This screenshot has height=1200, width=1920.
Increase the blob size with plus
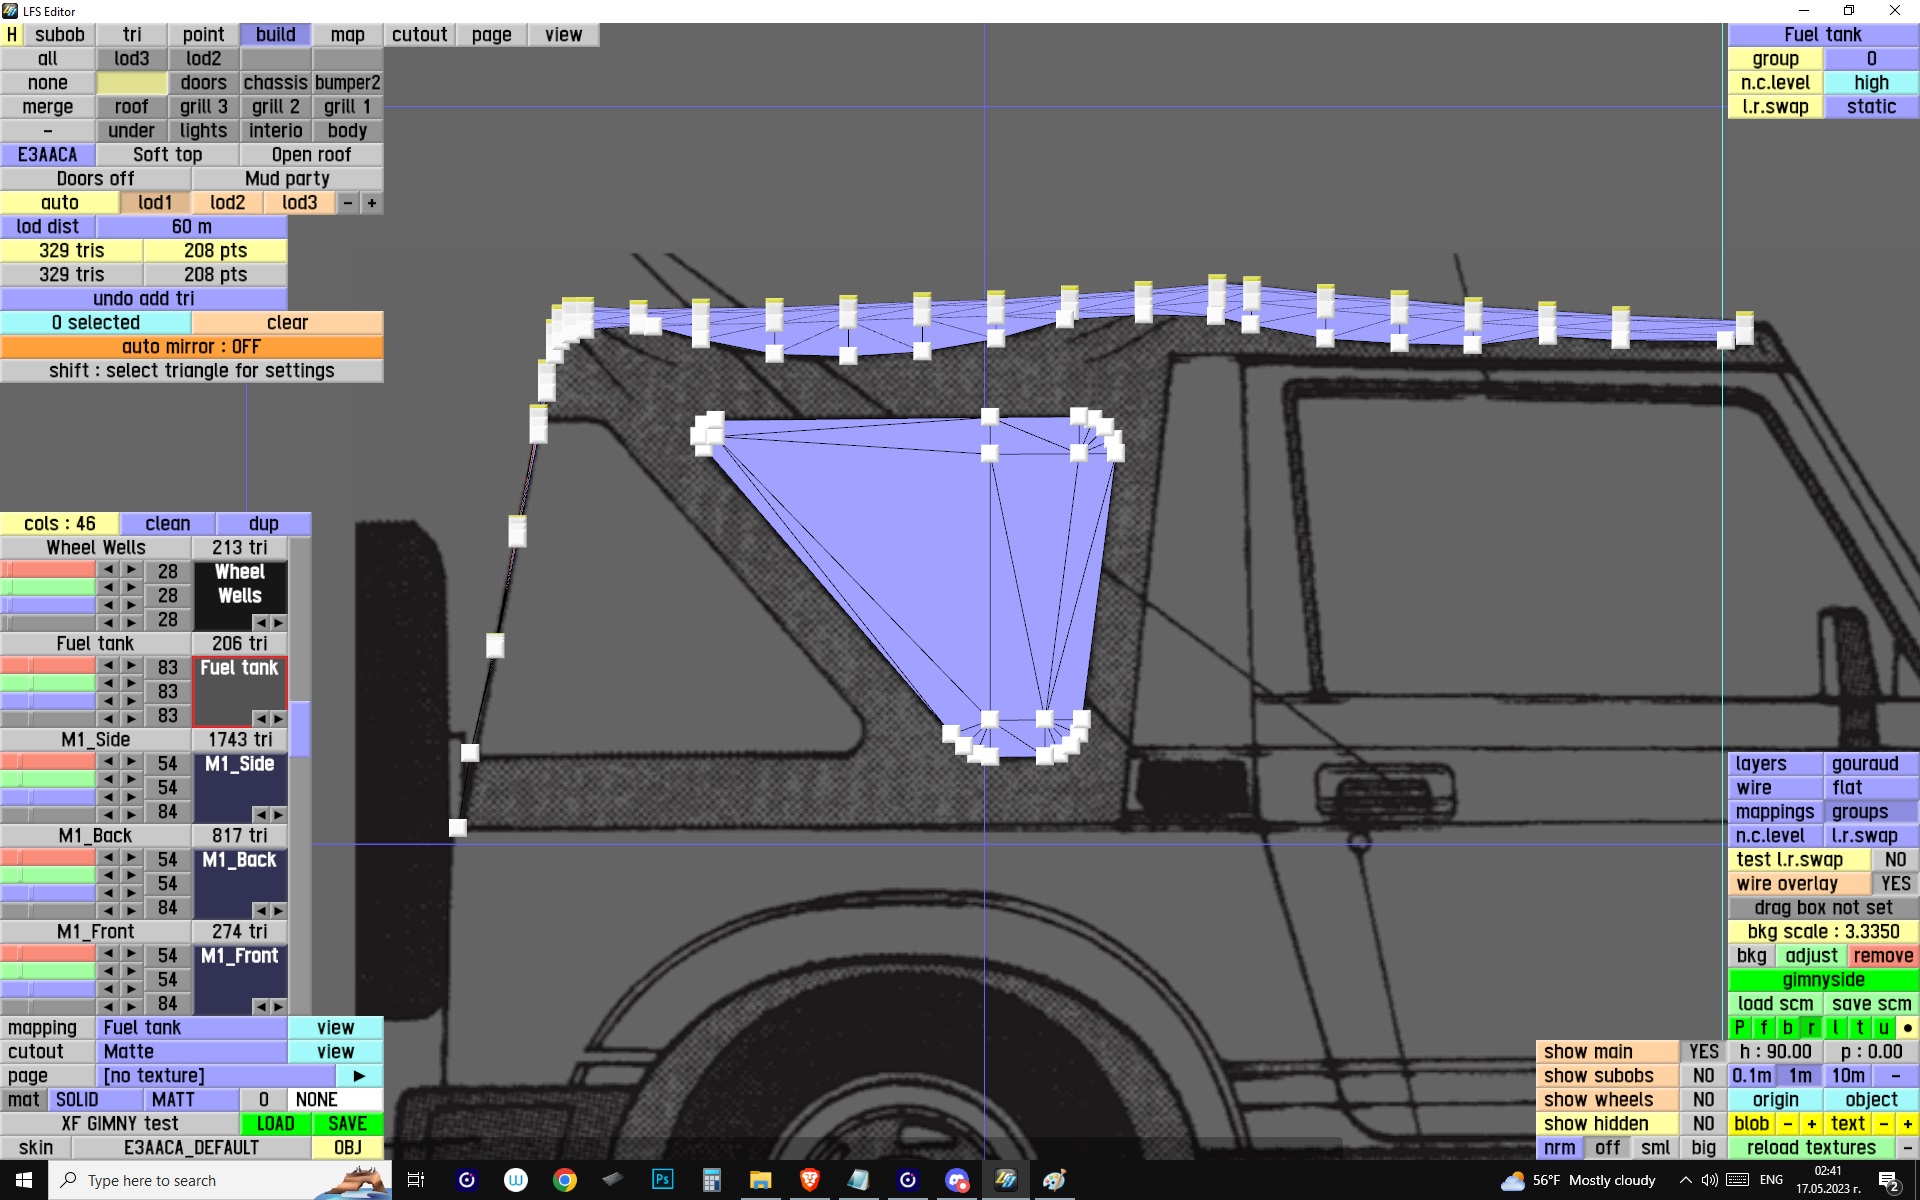tap(1811, 1123)
